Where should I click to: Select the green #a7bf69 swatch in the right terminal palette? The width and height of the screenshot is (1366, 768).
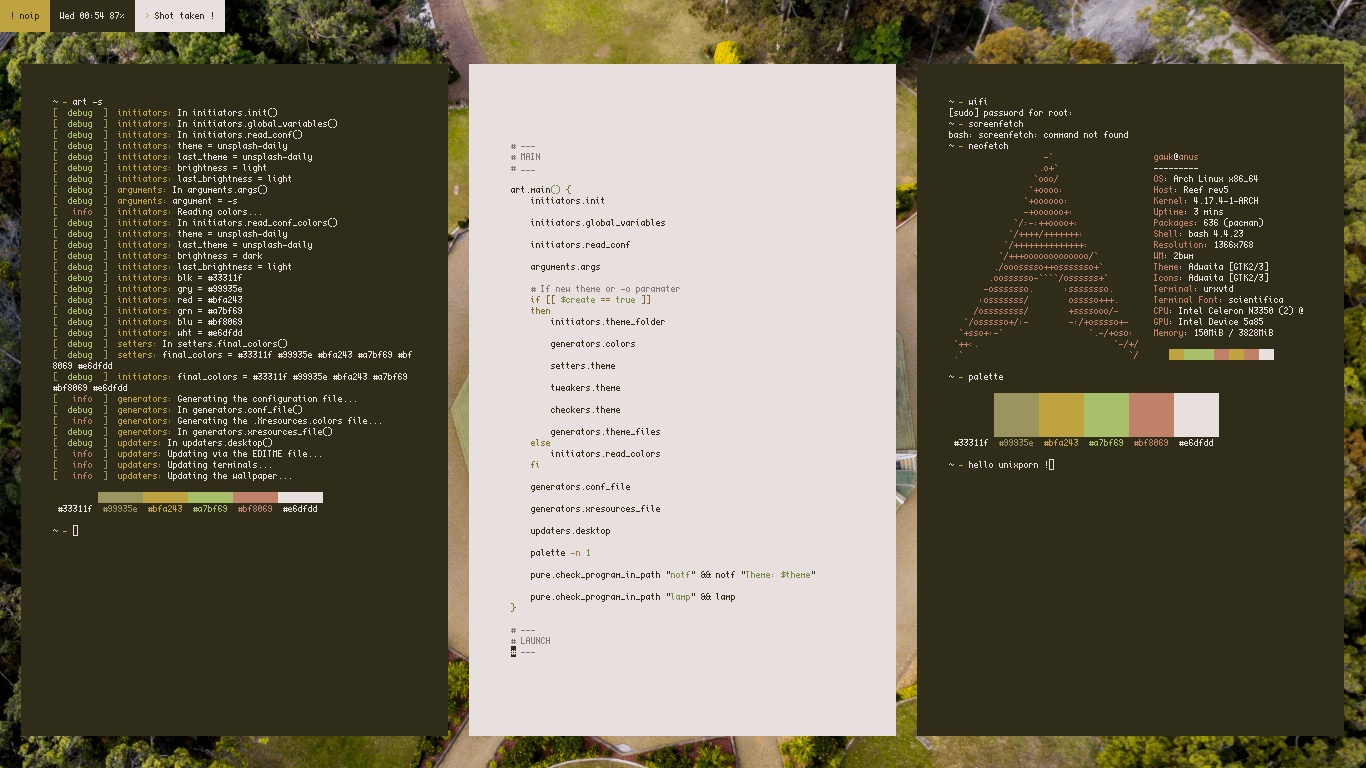click(1106, 415)
